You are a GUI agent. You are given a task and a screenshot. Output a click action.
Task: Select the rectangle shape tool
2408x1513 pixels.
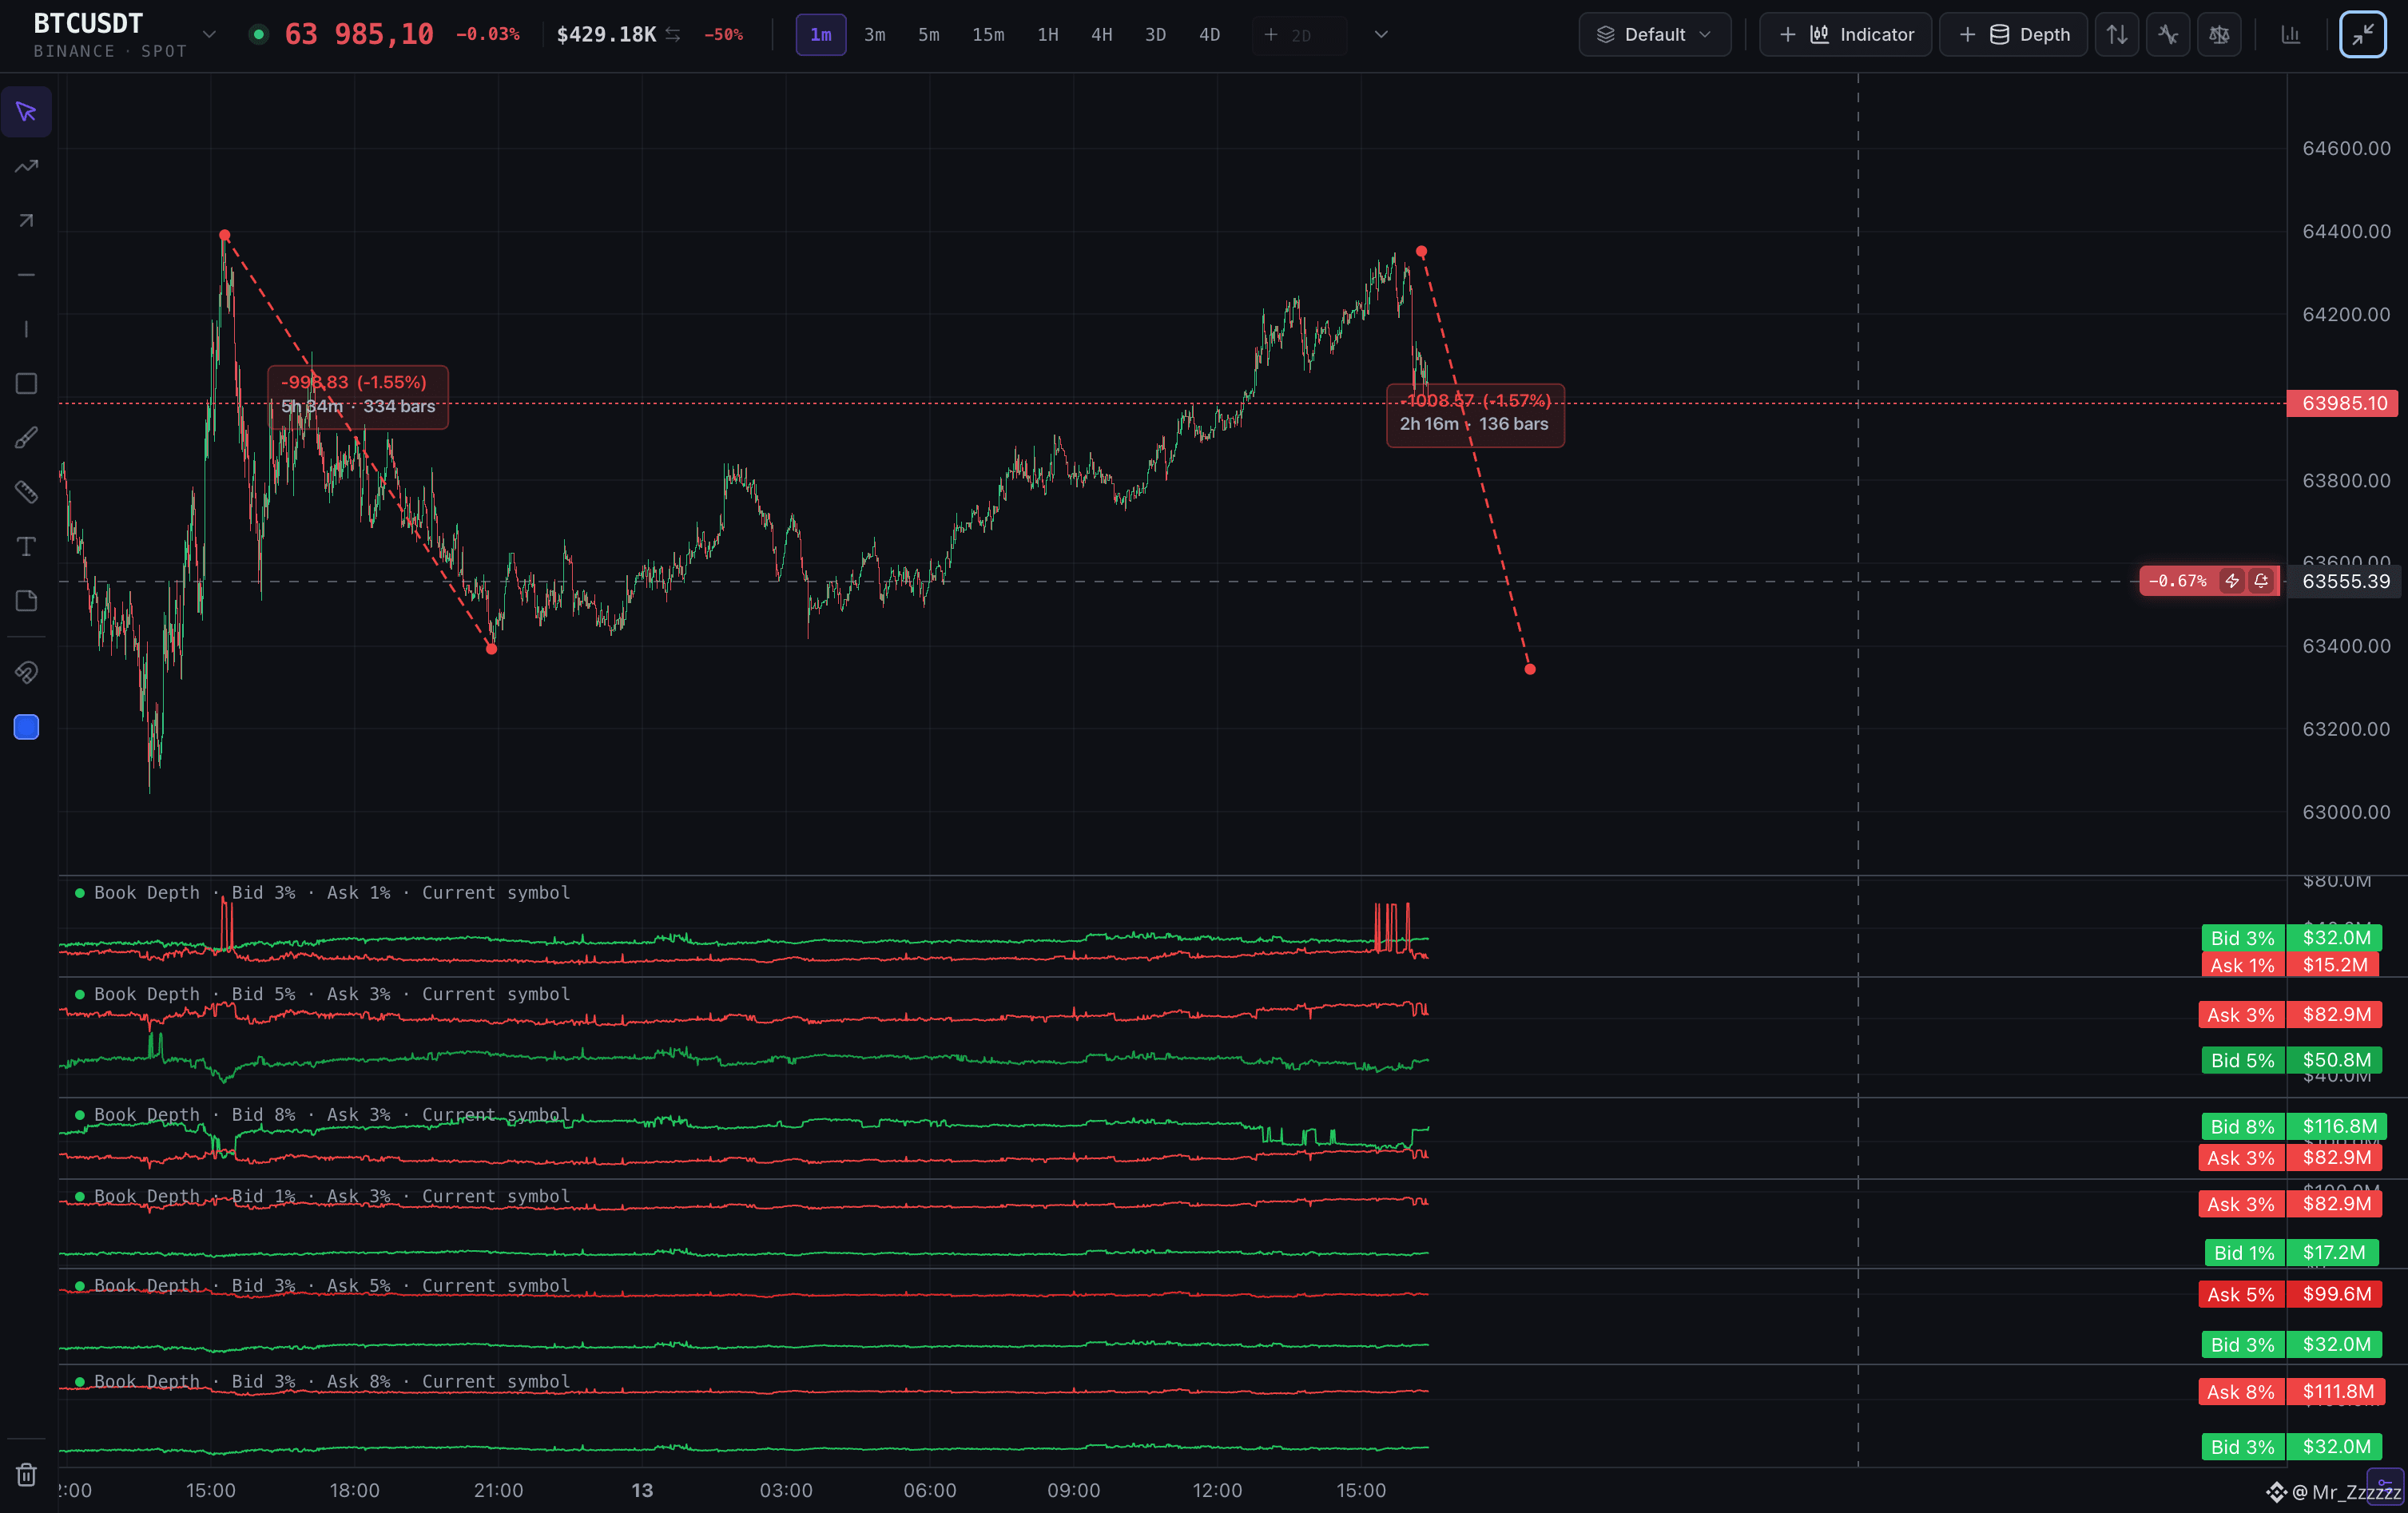26,384
